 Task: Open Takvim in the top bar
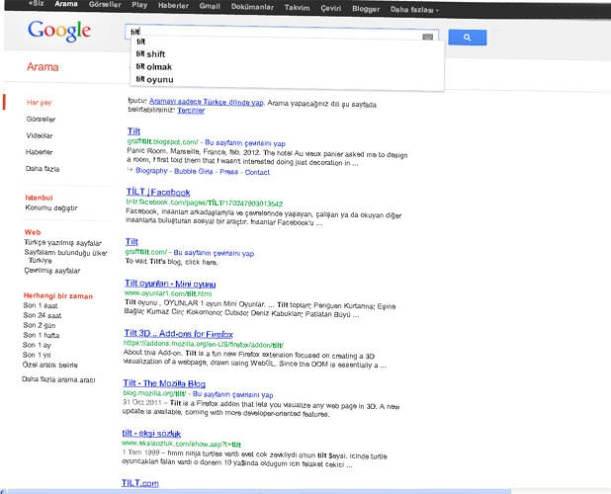[x=297, y=7]
